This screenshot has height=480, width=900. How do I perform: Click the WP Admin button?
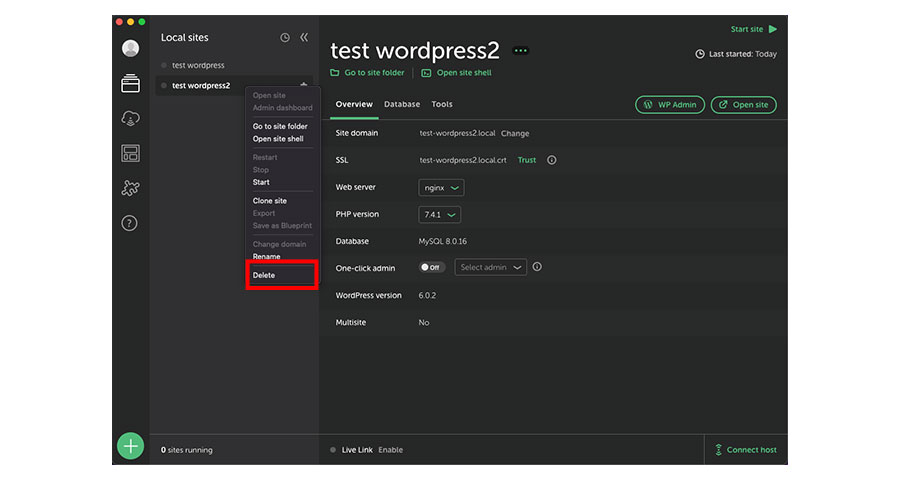click(x=669, y=105)
